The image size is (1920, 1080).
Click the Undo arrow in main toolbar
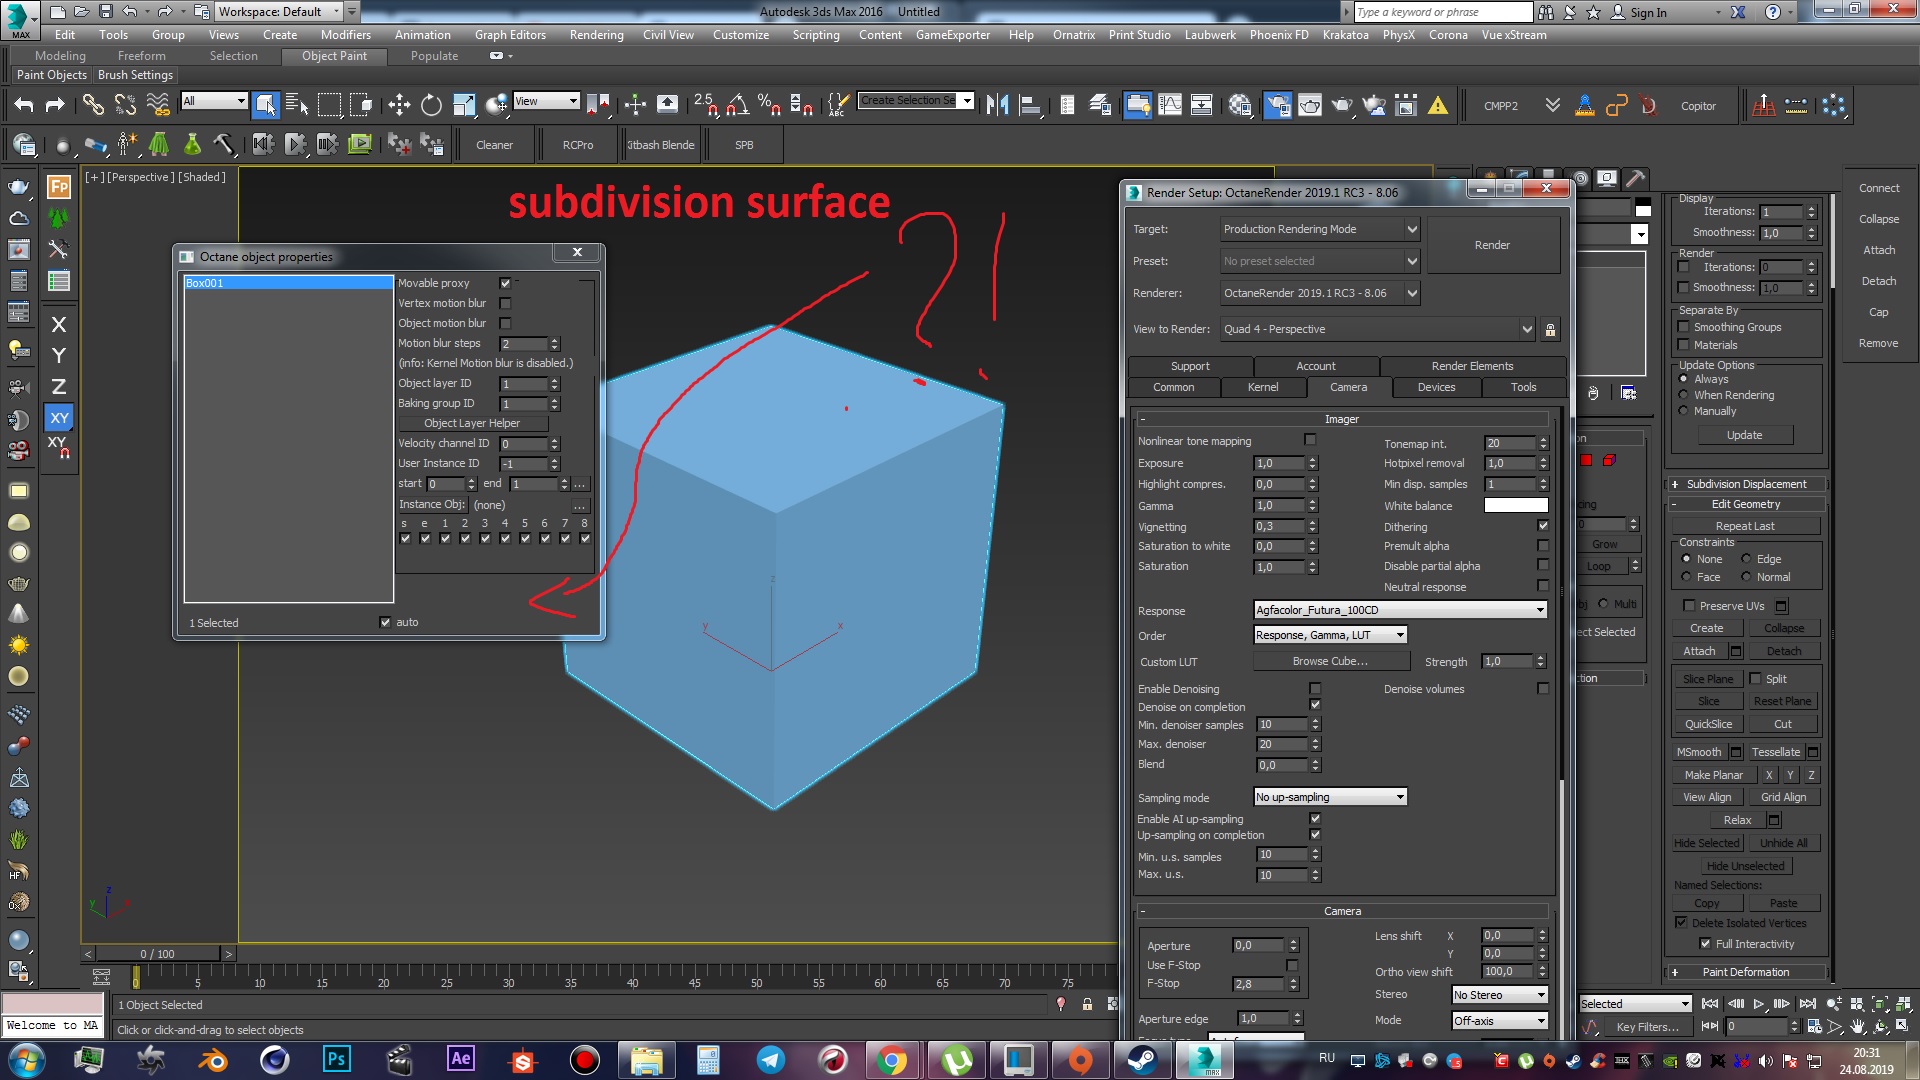click(x=24, y=105)
